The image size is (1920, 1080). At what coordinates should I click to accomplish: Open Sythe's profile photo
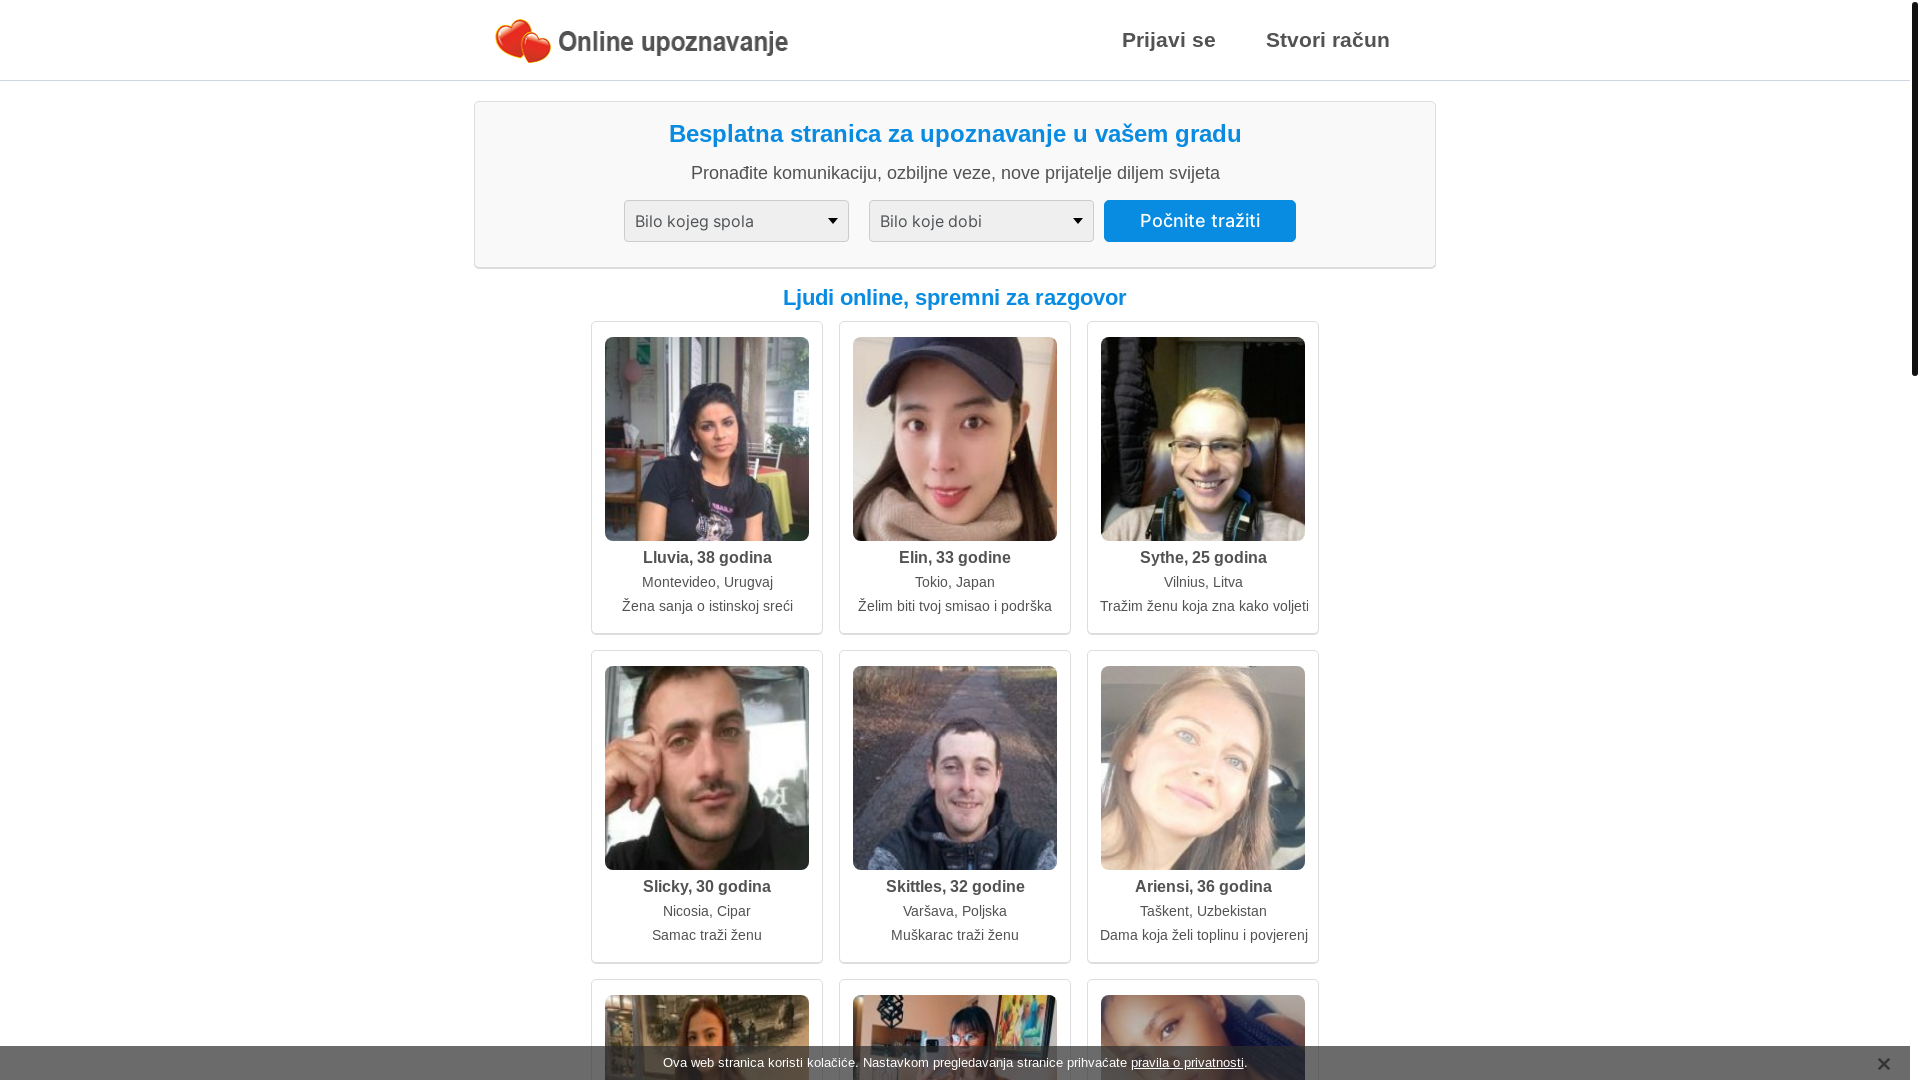(1203, 439)
